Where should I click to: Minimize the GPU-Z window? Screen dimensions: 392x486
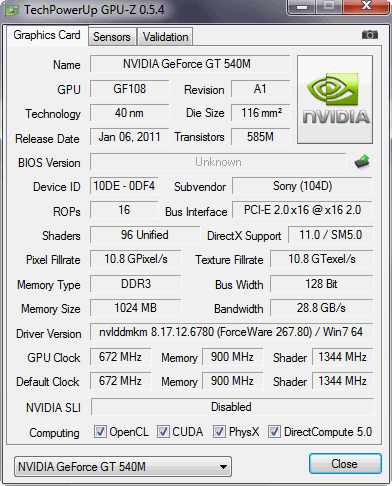[302, 7]
